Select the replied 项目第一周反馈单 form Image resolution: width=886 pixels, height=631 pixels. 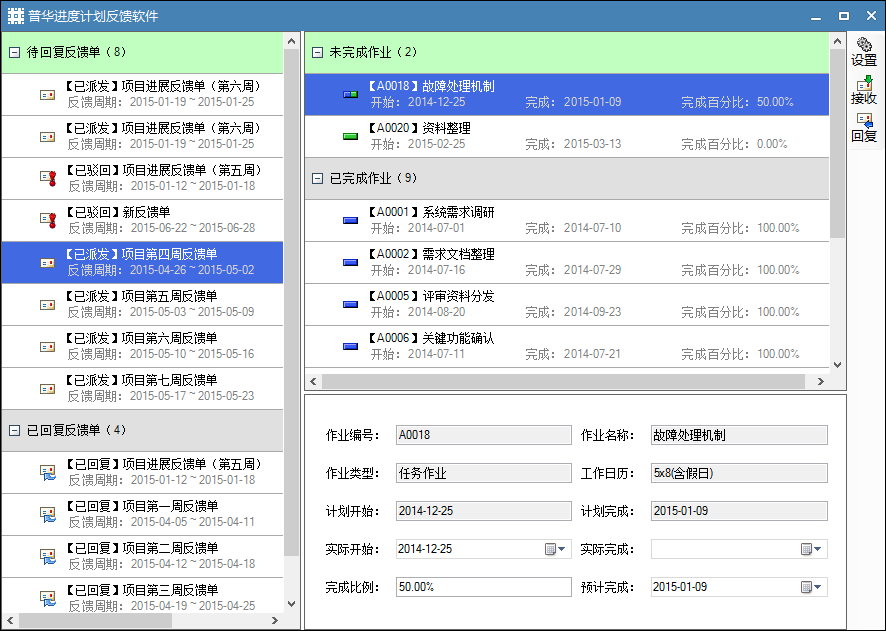point(142,514)
